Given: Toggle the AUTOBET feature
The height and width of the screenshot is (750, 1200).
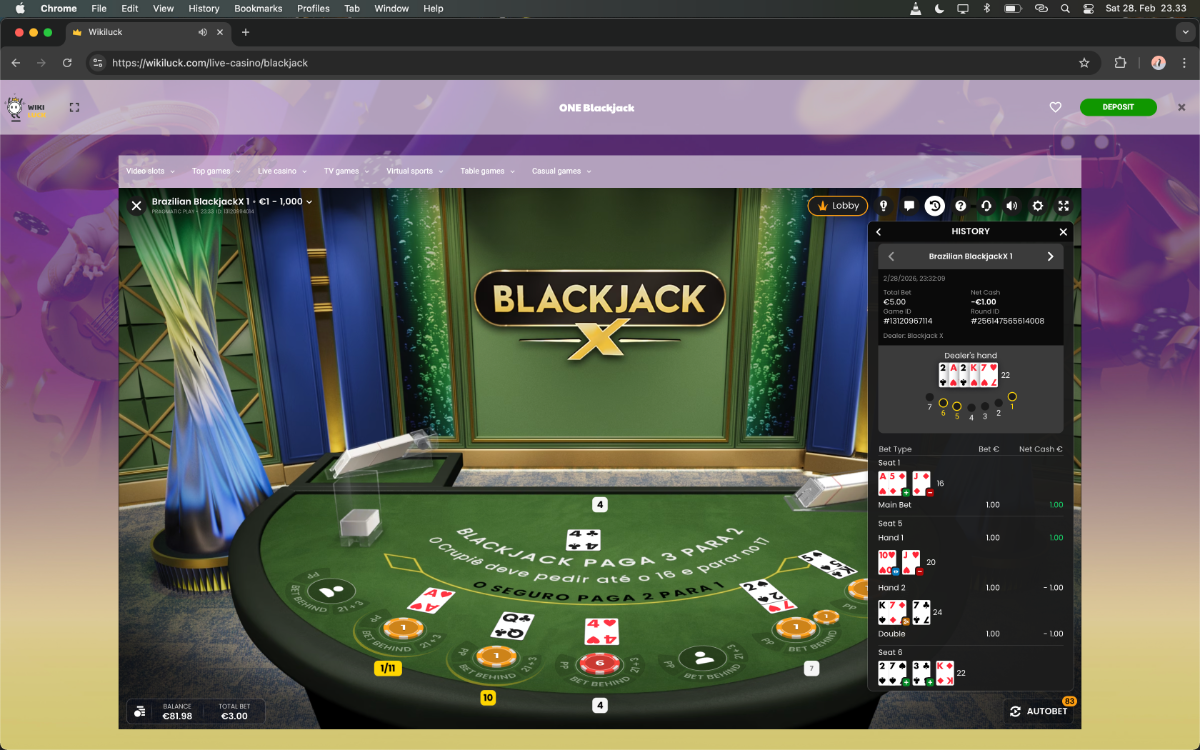Looking at the screenshot, I should click(1039, 711).
